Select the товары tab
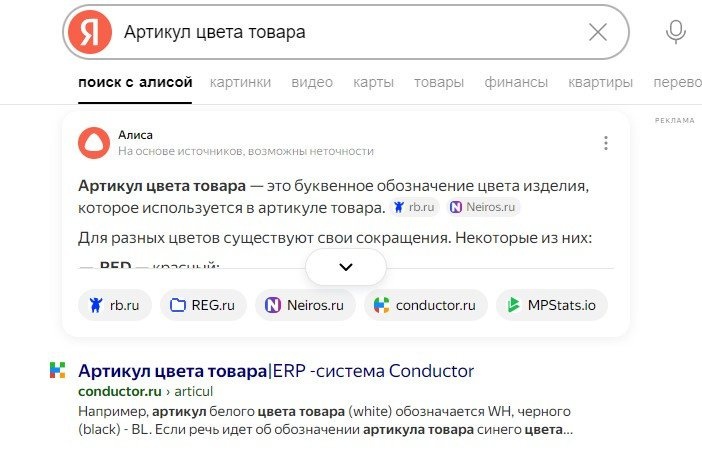Screen dimensions: 702x473 coord(438,82)
